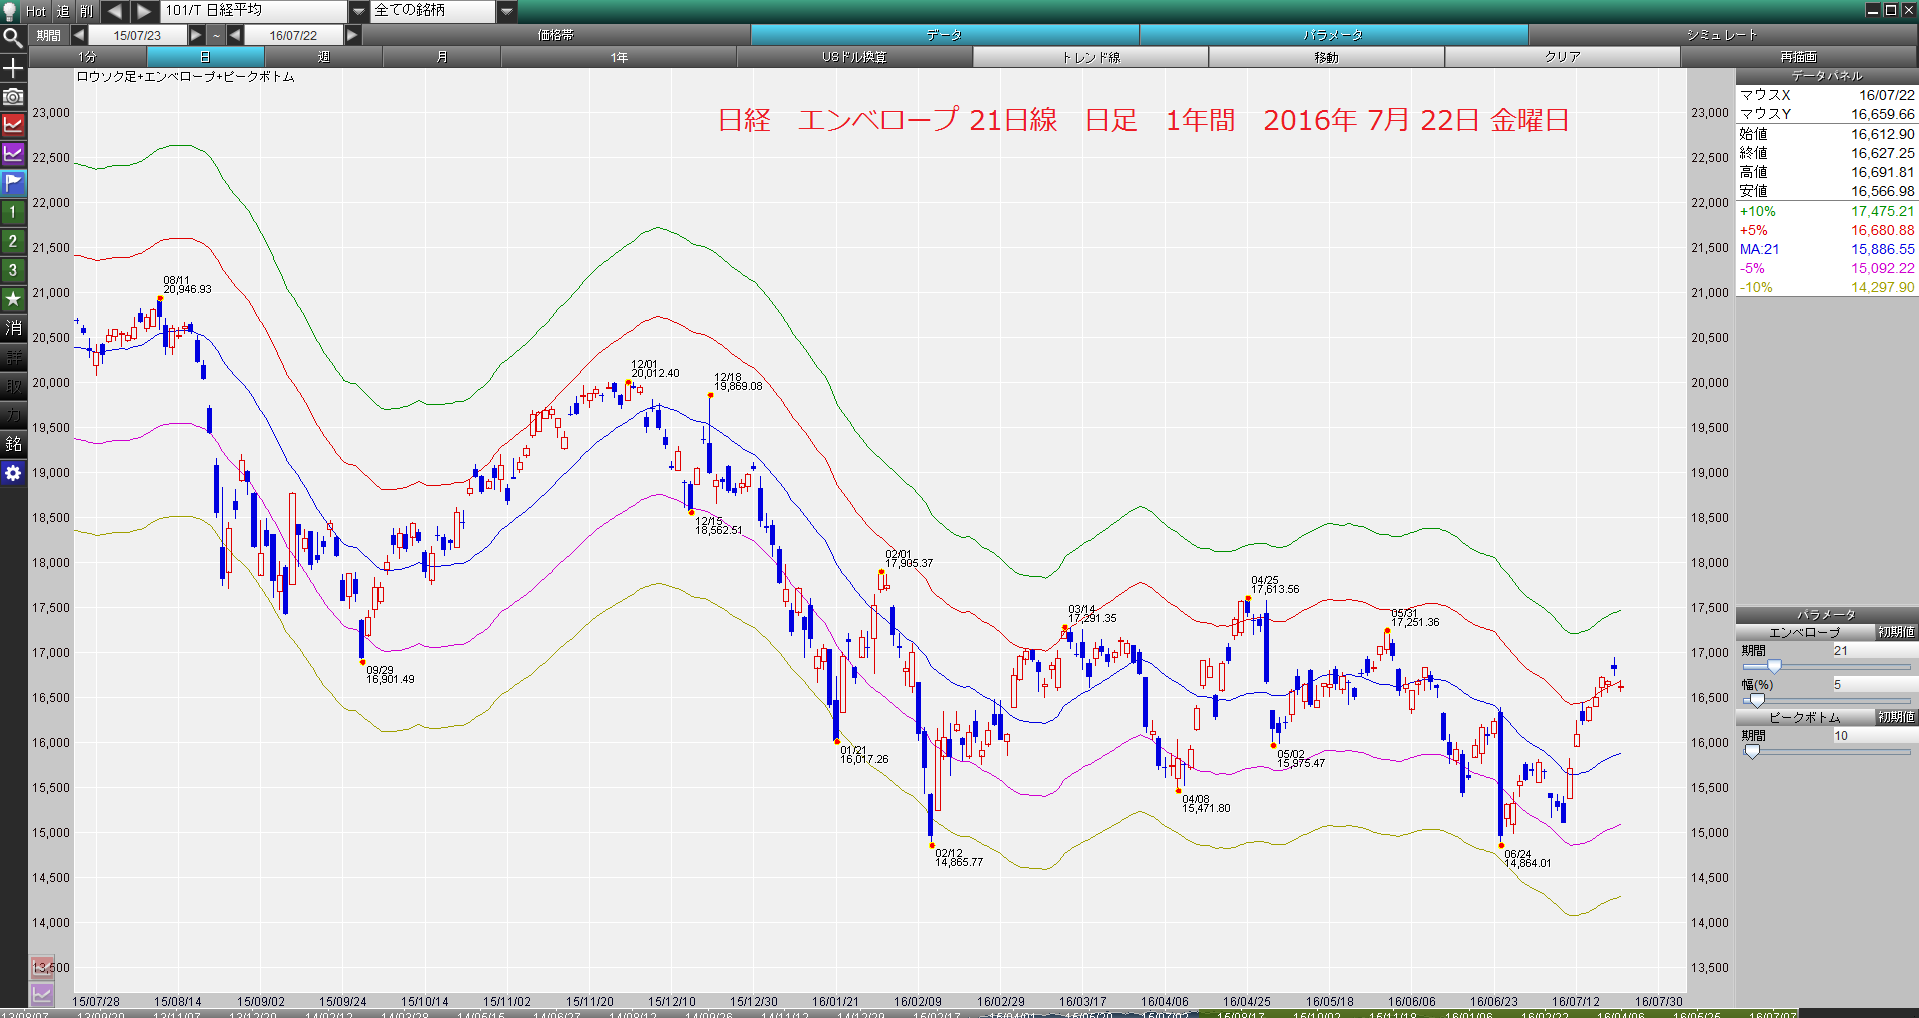The height and width of the screenshot is (1018, 1919).
Task: Click the 消 sidebar button
Action: point(13,328)
